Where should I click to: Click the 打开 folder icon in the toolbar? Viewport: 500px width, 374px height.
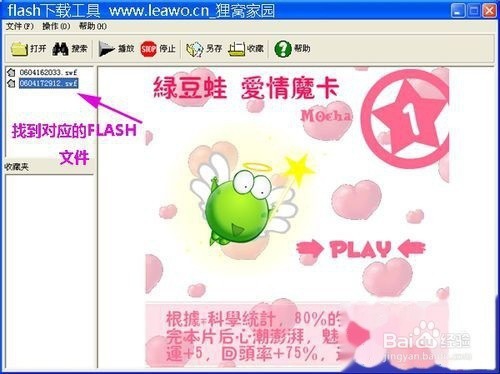19,49
